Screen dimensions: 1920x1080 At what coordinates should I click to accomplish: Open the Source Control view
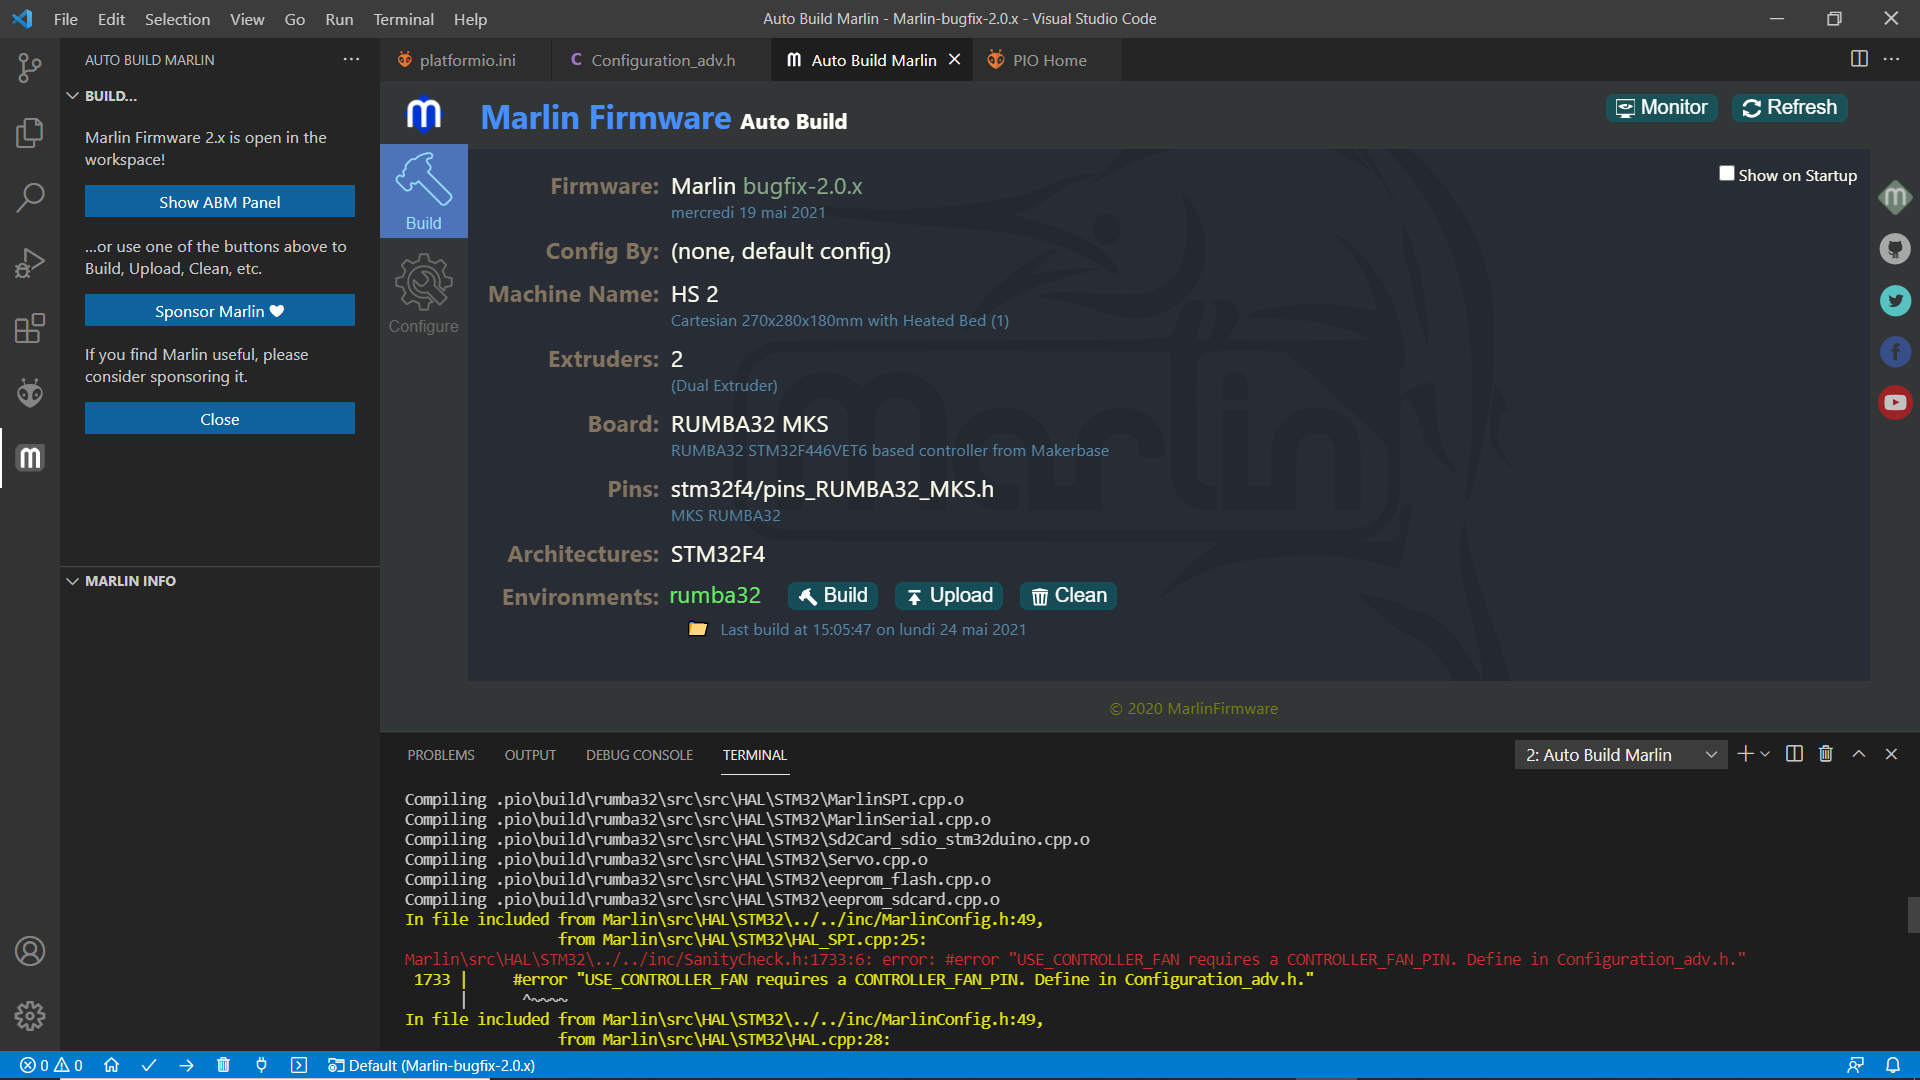[30, 67]
